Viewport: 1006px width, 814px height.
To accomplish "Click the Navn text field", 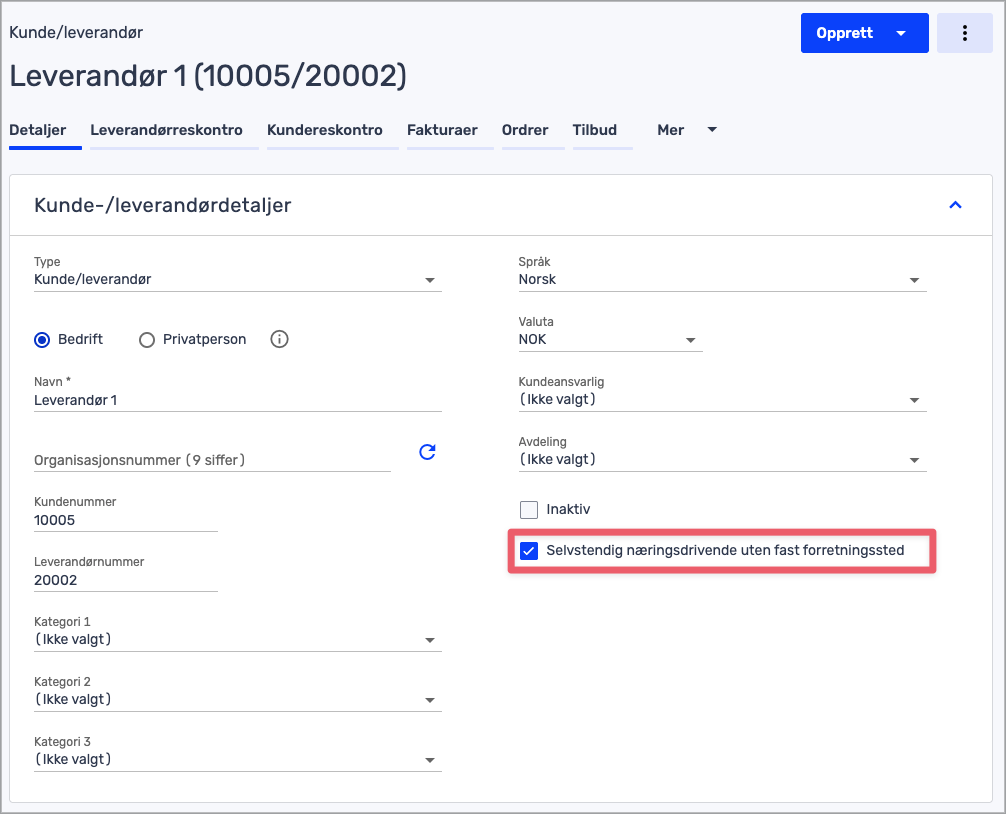I will [237, 400].
